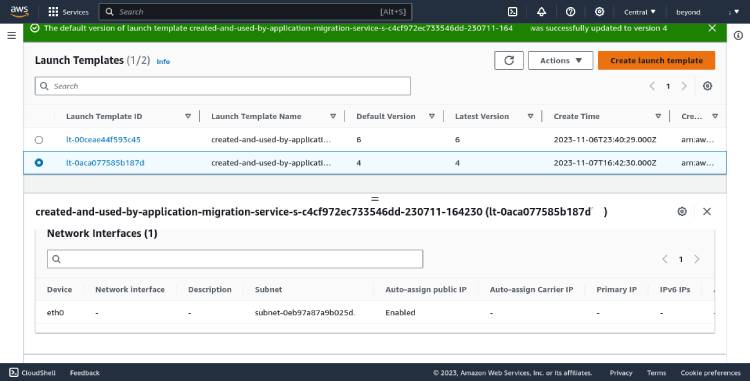Click Feedback in the footer
This screenshot has height=381, width=750.
(x=85, y=372)
